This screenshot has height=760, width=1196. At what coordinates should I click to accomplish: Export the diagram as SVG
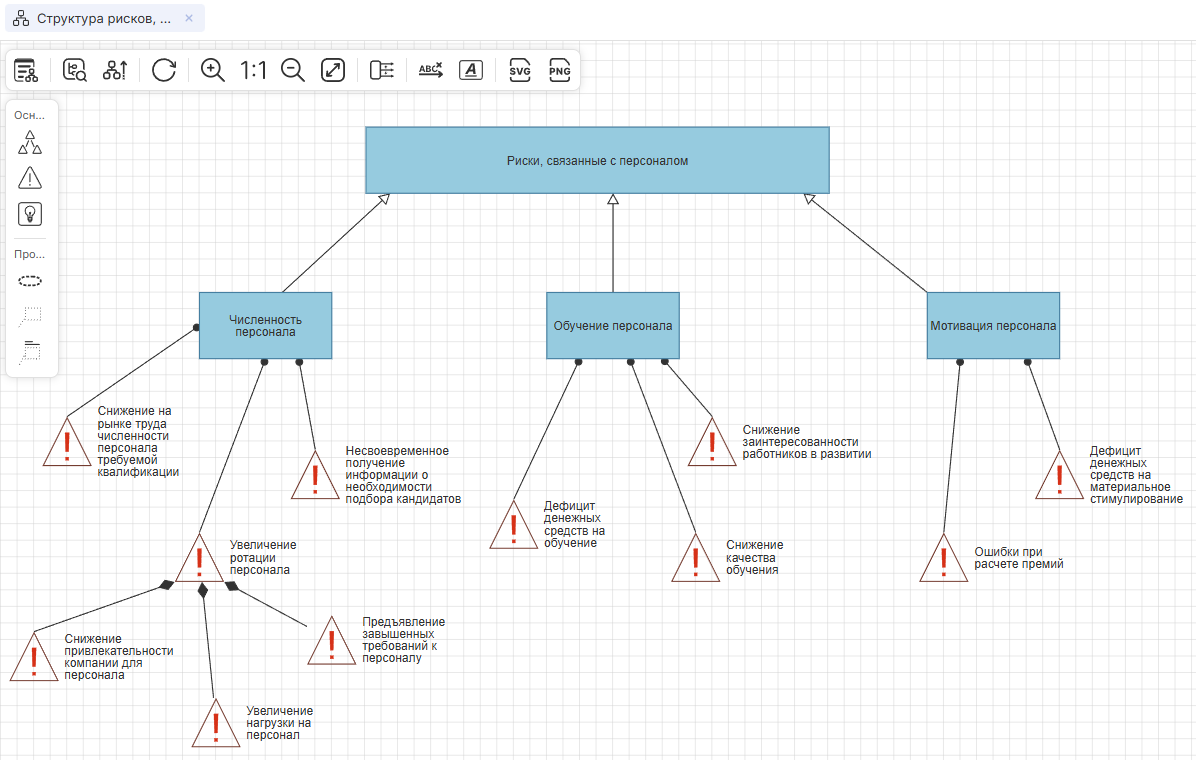pos(520,70)
